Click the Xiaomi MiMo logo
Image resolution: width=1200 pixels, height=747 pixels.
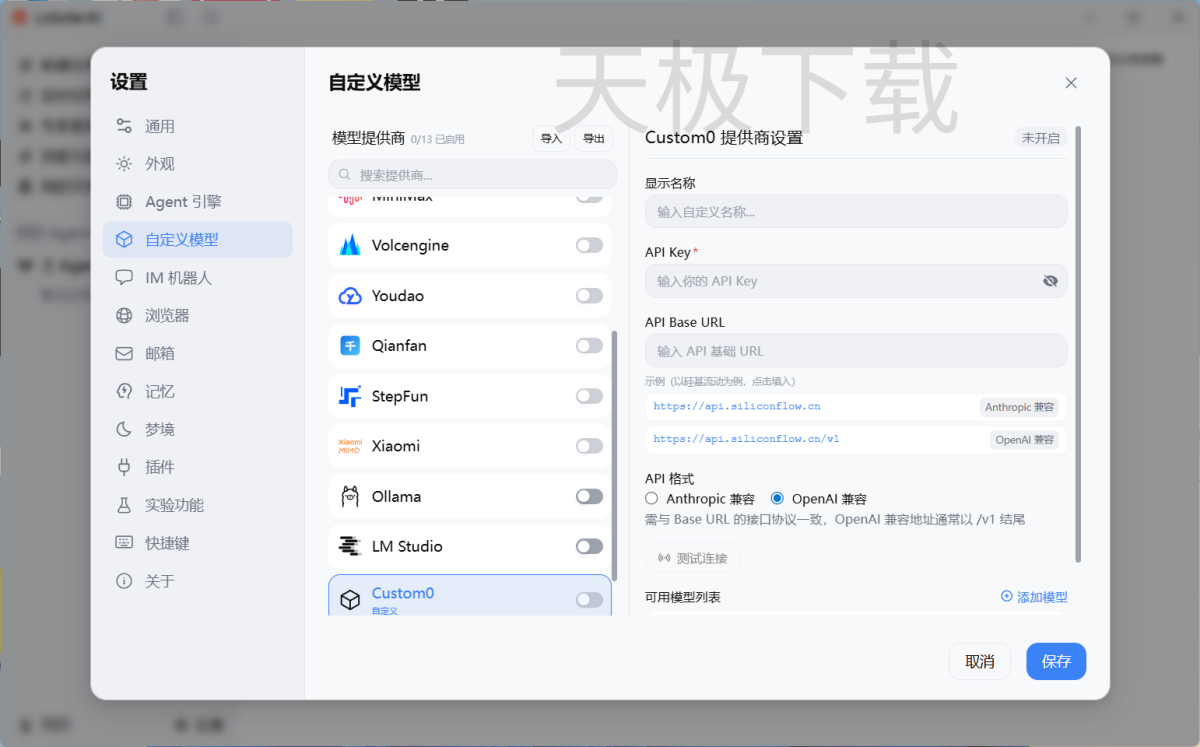(350, 446)
